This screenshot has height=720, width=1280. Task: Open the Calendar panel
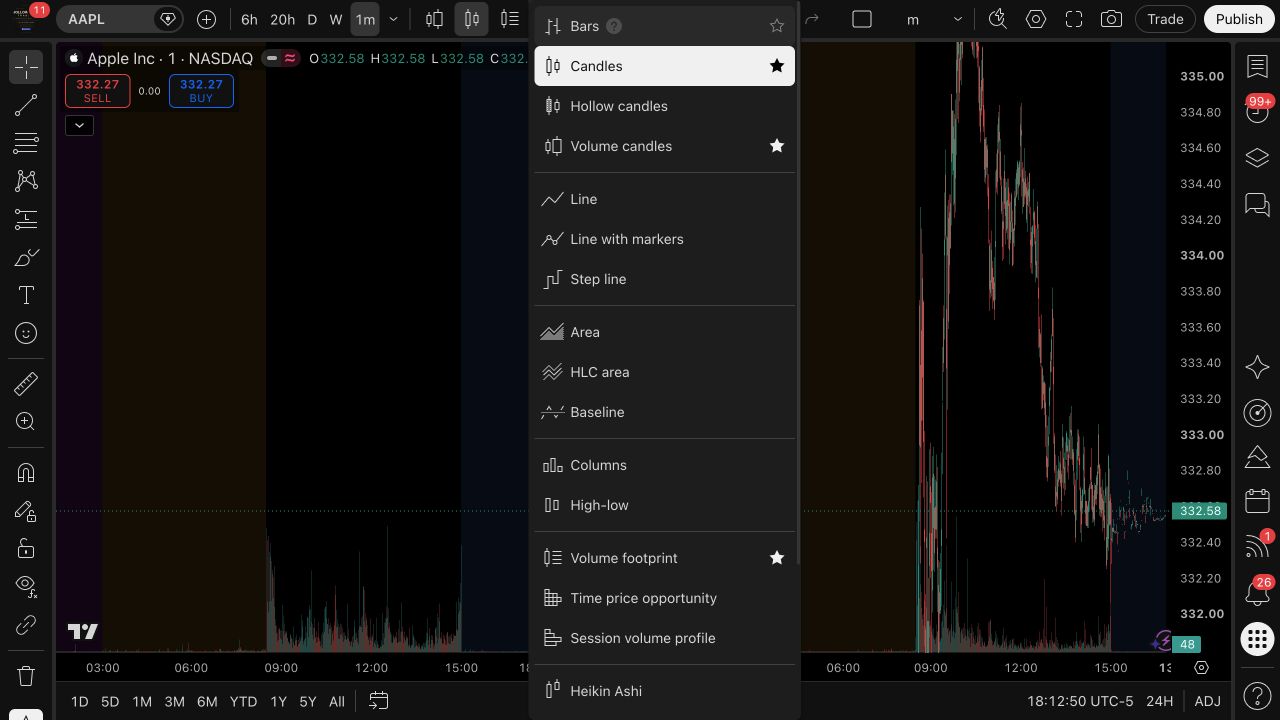(x=1257, y=502)
